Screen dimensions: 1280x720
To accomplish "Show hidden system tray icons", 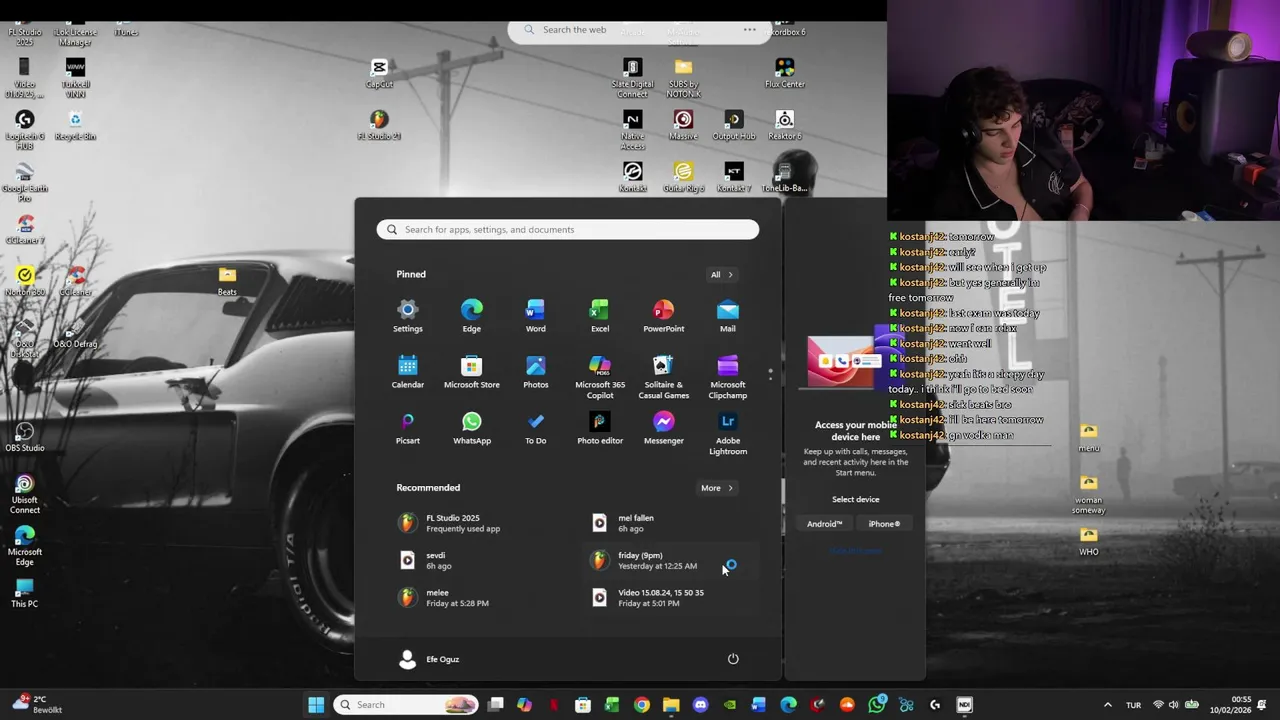I will click(x=1107, y=705).
